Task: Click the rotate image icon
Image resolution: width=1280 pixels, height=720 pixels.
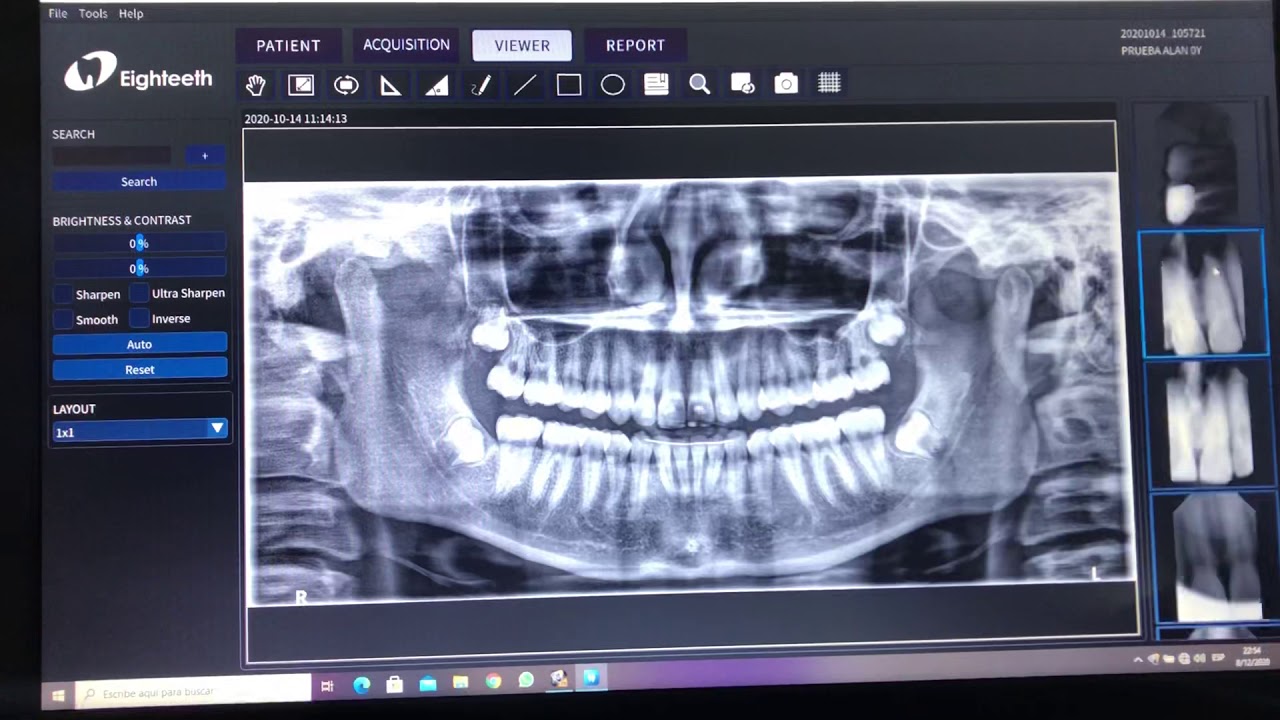Action: [x=346, y=85]
